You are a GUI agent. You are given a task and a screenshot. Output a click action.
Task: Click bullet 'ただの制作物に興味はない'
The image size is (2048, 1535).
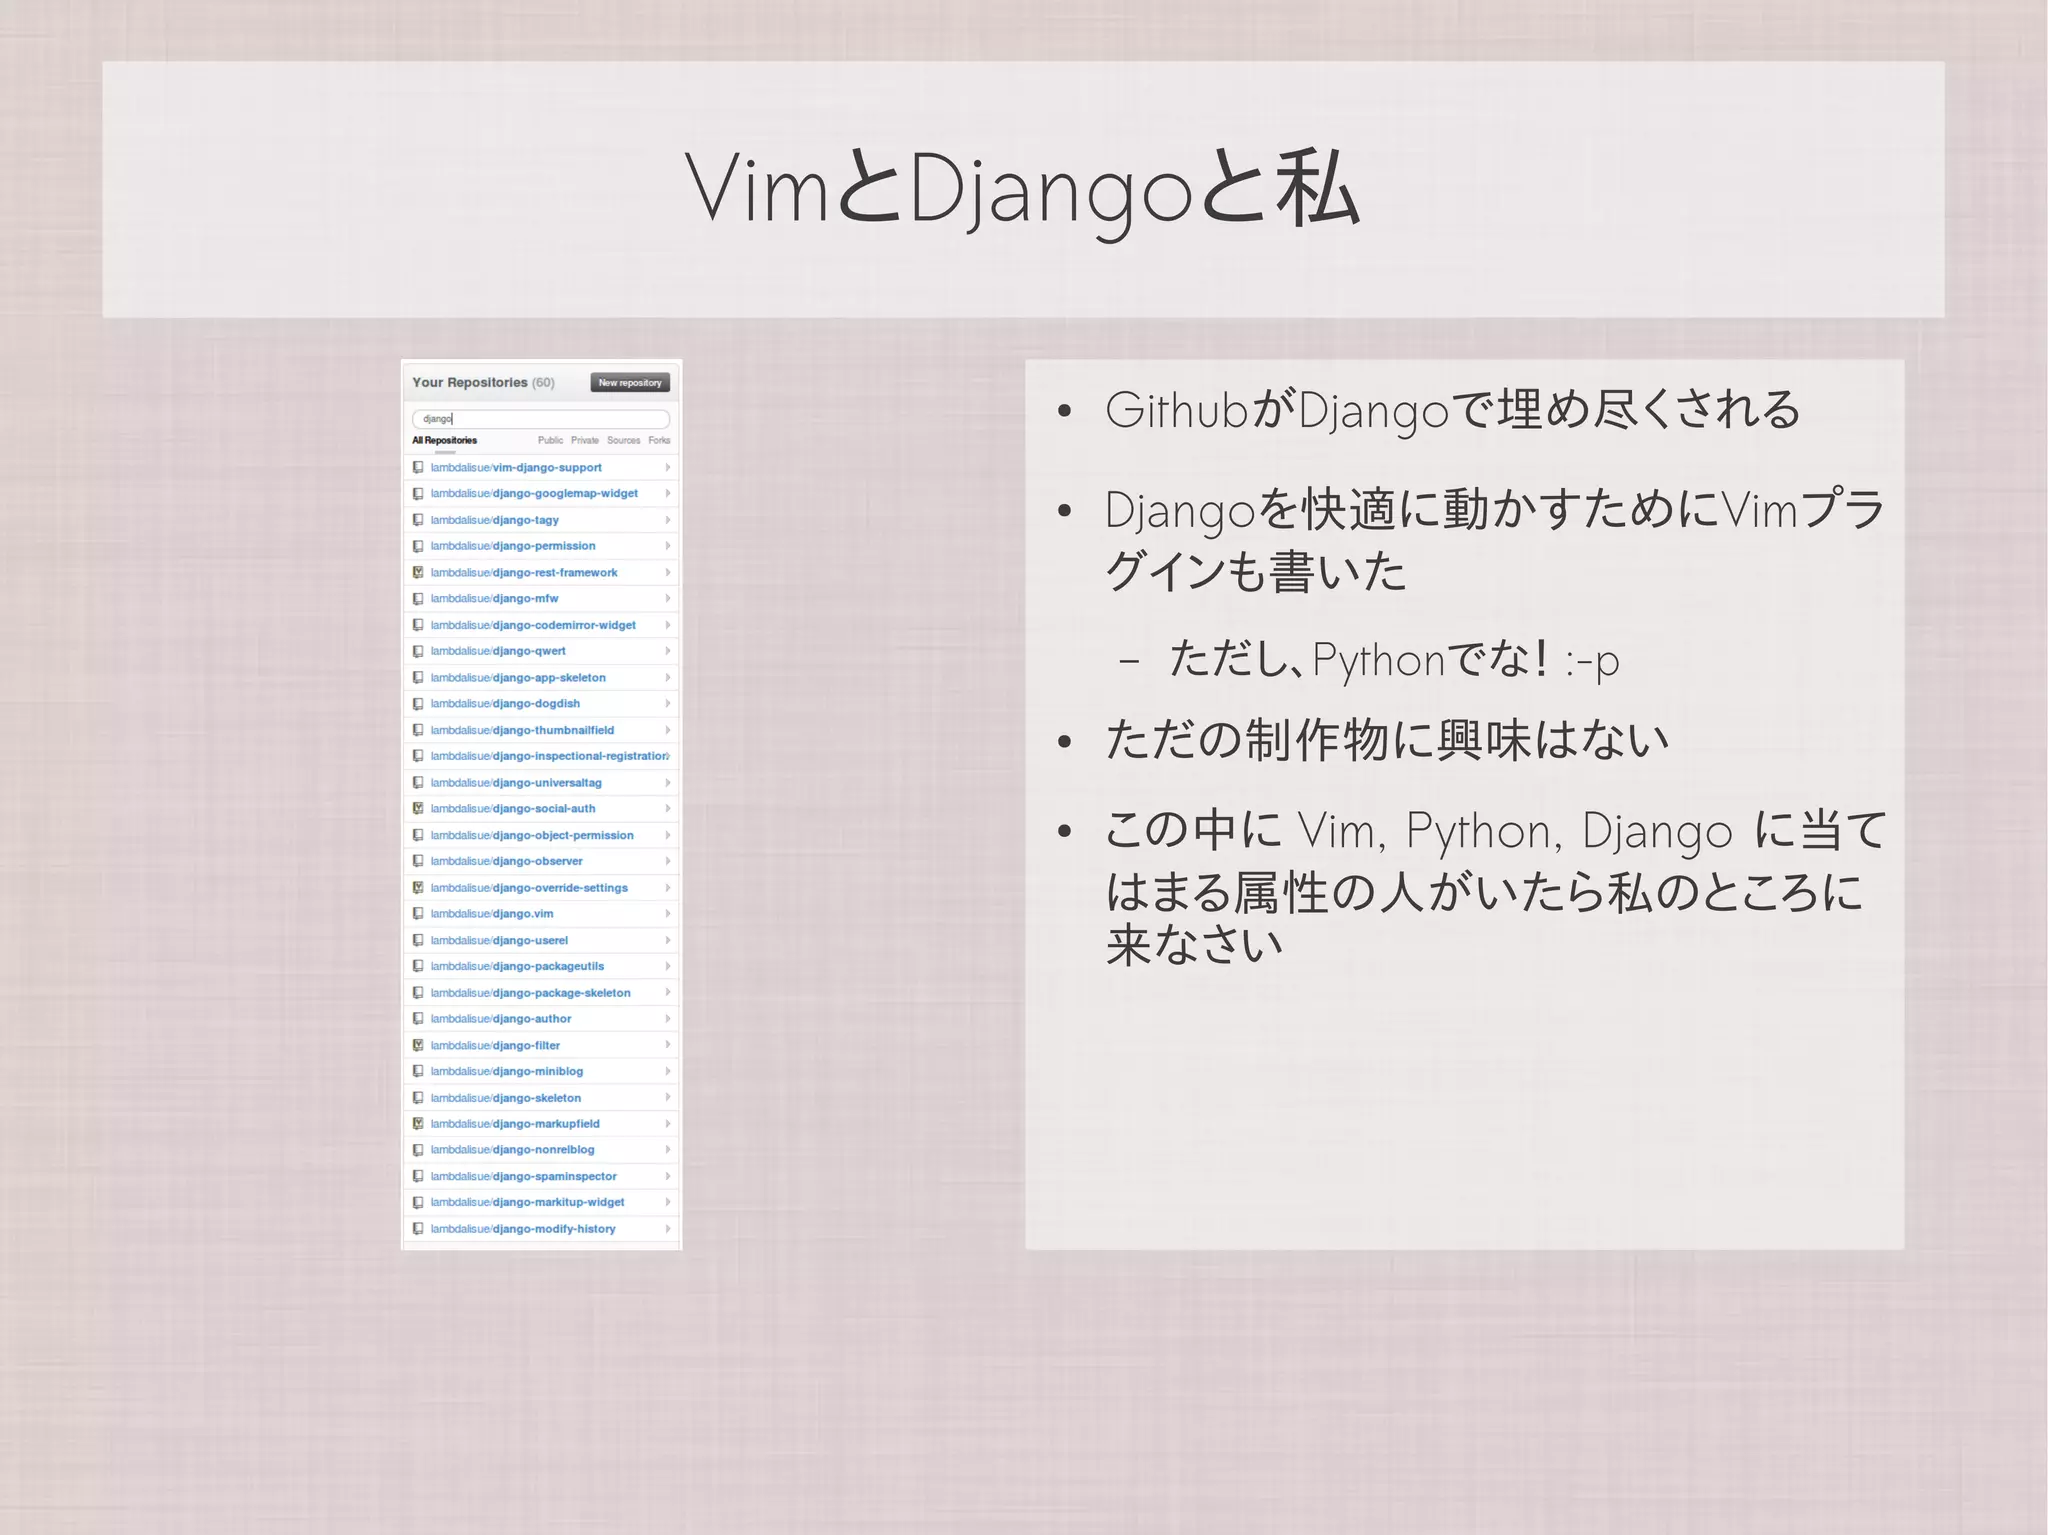point(1387,741)
